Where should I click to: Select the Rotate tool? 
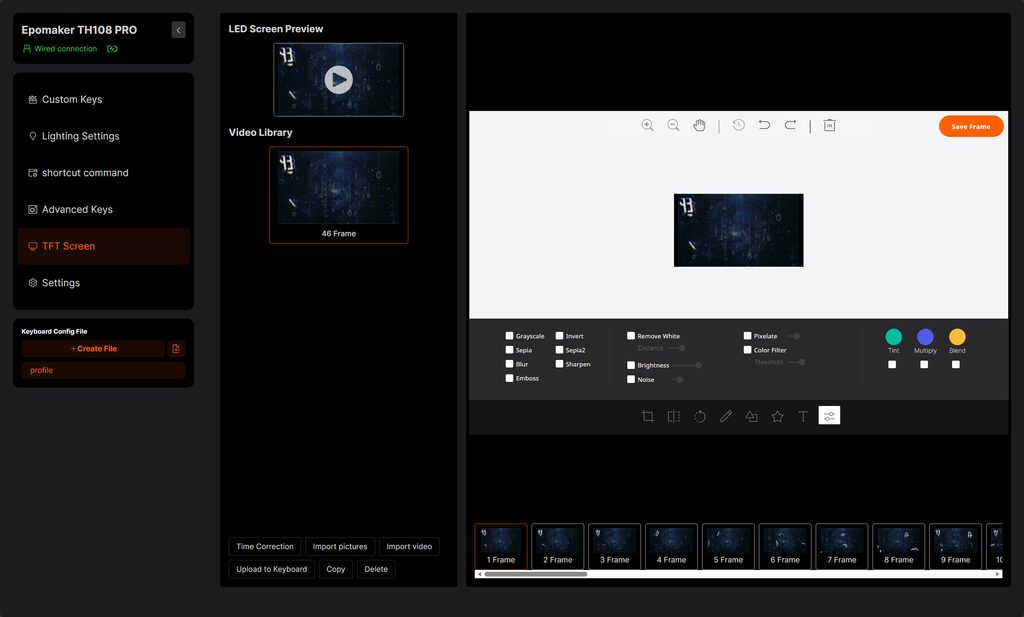[x=699, y=416]
